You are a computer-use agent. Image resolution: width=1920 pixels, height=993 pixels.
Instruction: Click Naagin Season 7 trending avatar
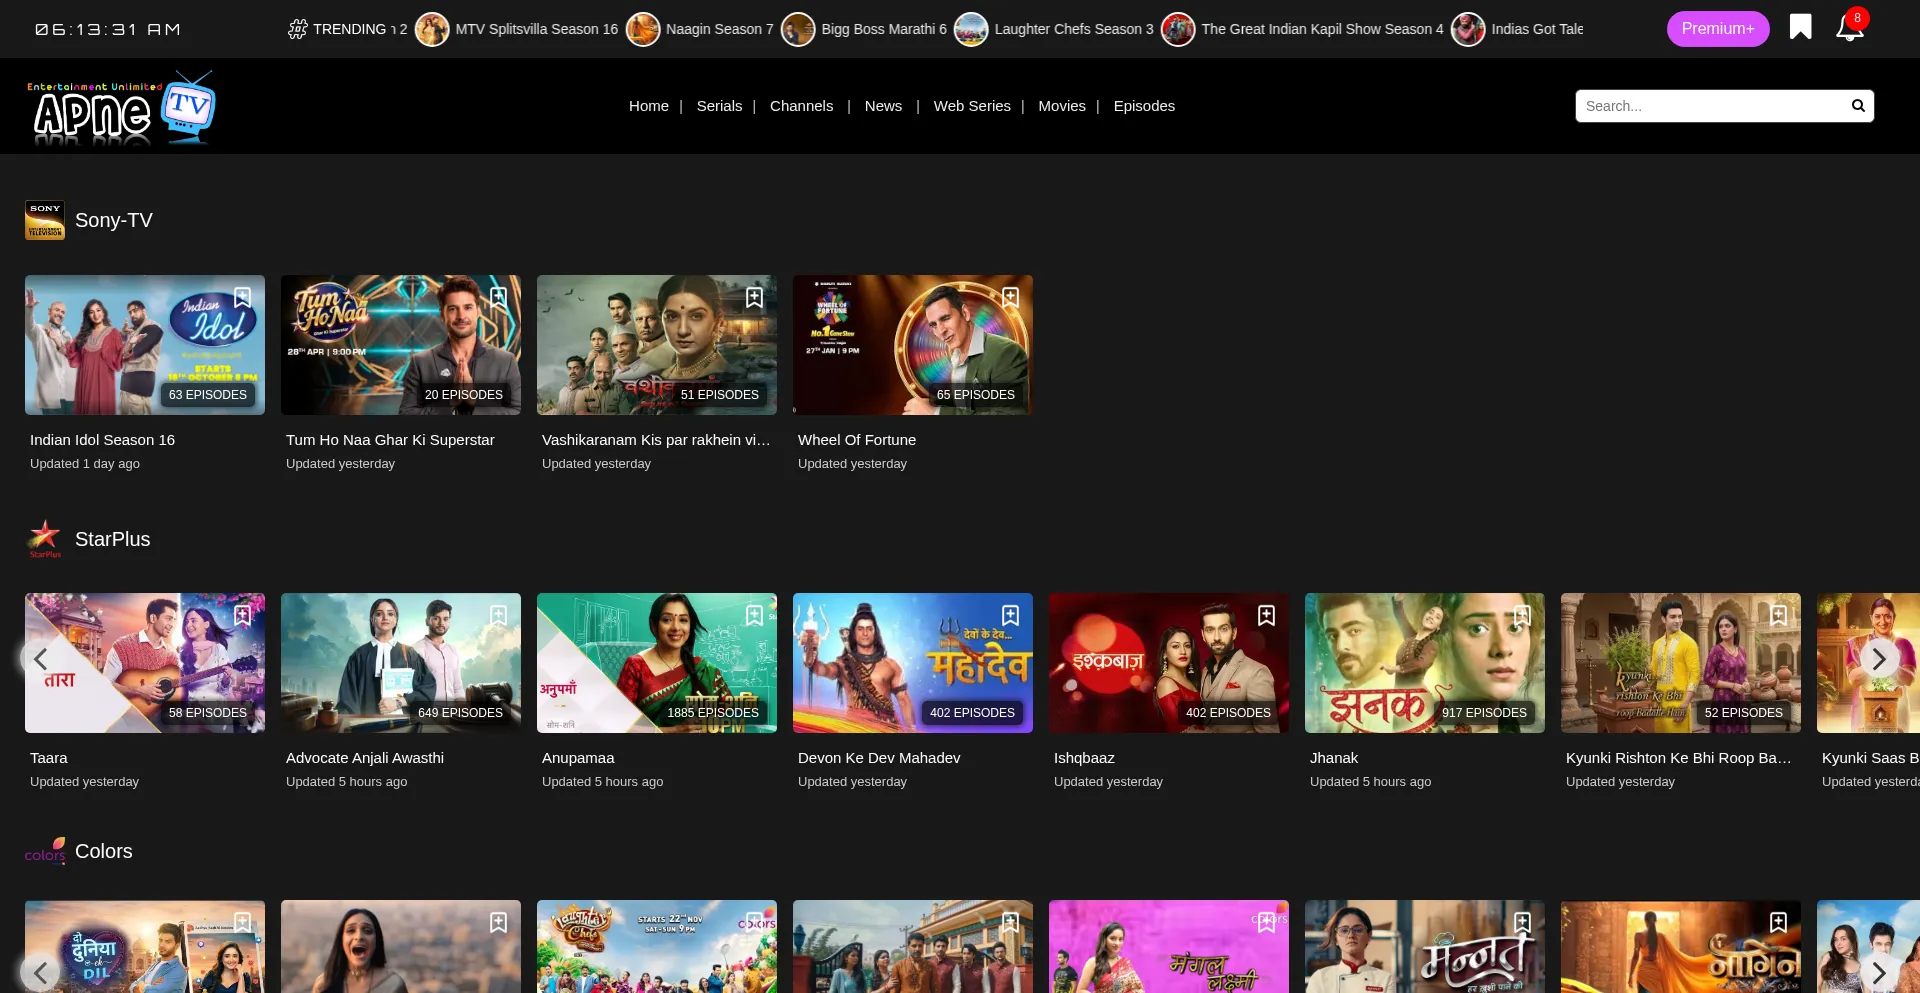click(643, 29)
